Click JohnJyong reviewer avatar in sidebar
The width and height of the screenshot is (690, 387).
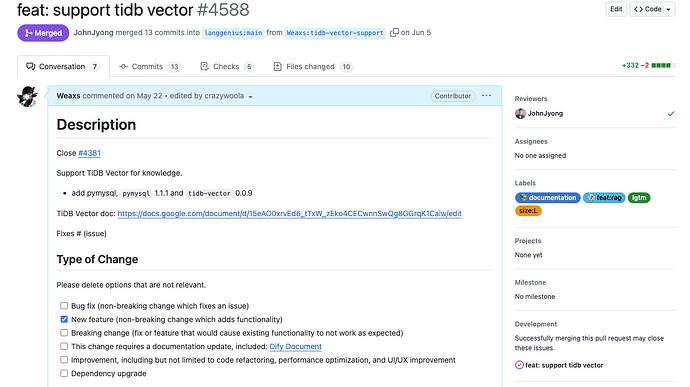[x=520, y=114]
